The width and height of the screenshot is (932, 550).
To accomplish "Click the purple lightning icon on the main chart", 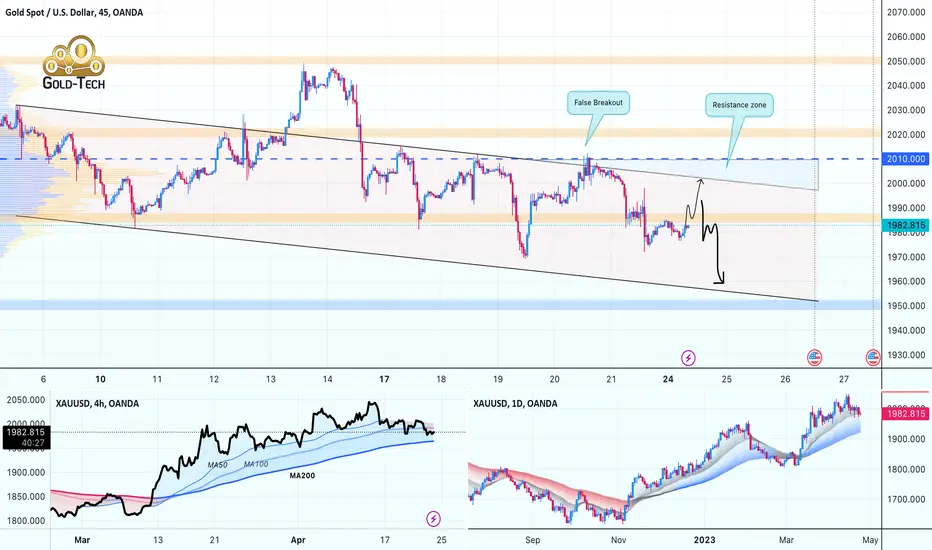I will (688, 358).
